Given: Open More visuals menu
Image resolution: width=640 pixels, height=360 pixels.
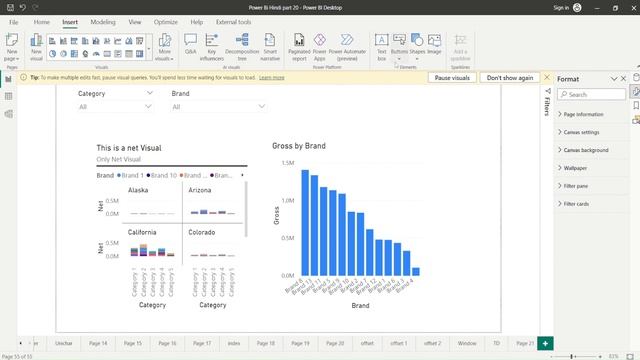Looking at the screenshot, I should click(165, 47).
